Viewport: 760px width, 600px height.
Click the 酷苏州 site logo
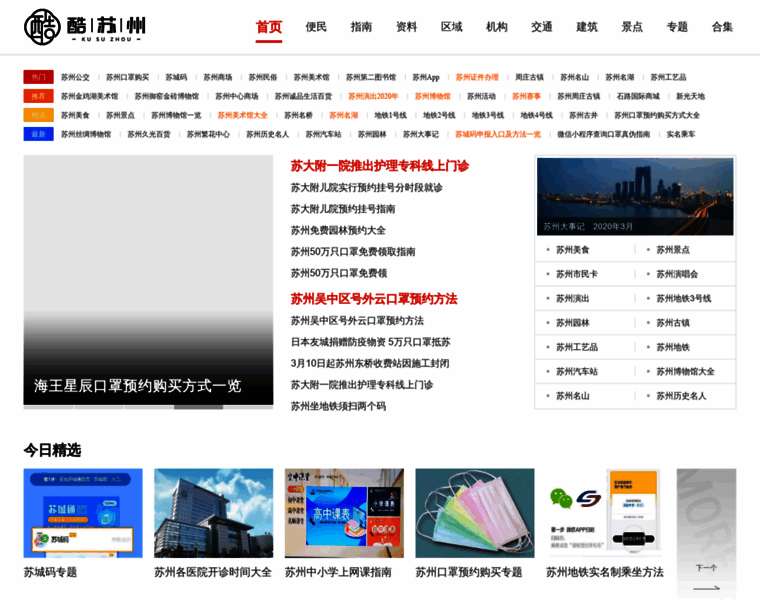pos(85,27)
